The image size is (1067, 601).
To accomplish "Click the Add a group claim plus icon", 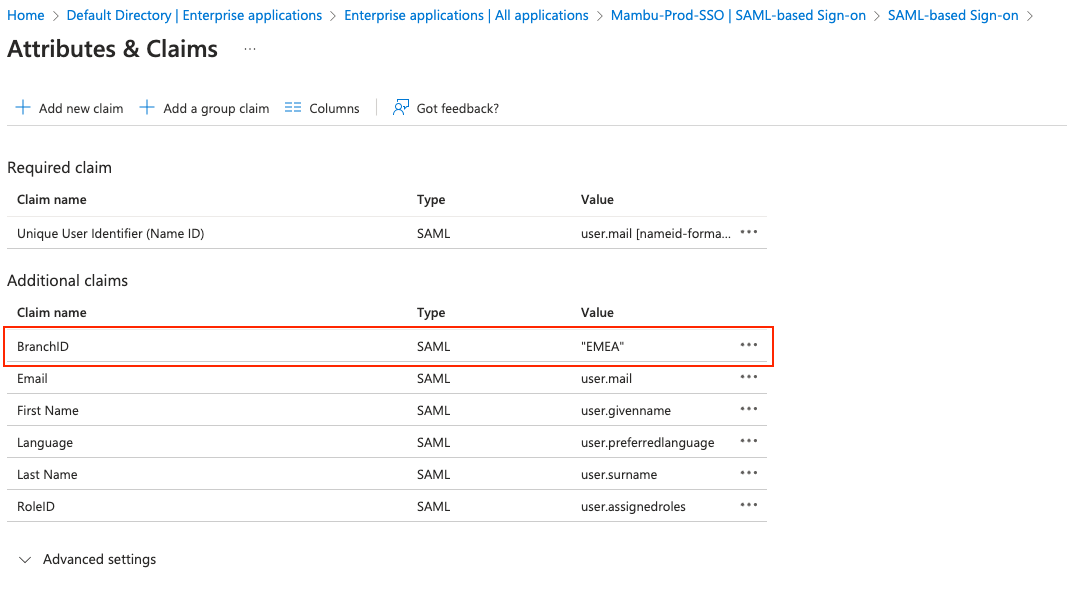I will [148, 108].
